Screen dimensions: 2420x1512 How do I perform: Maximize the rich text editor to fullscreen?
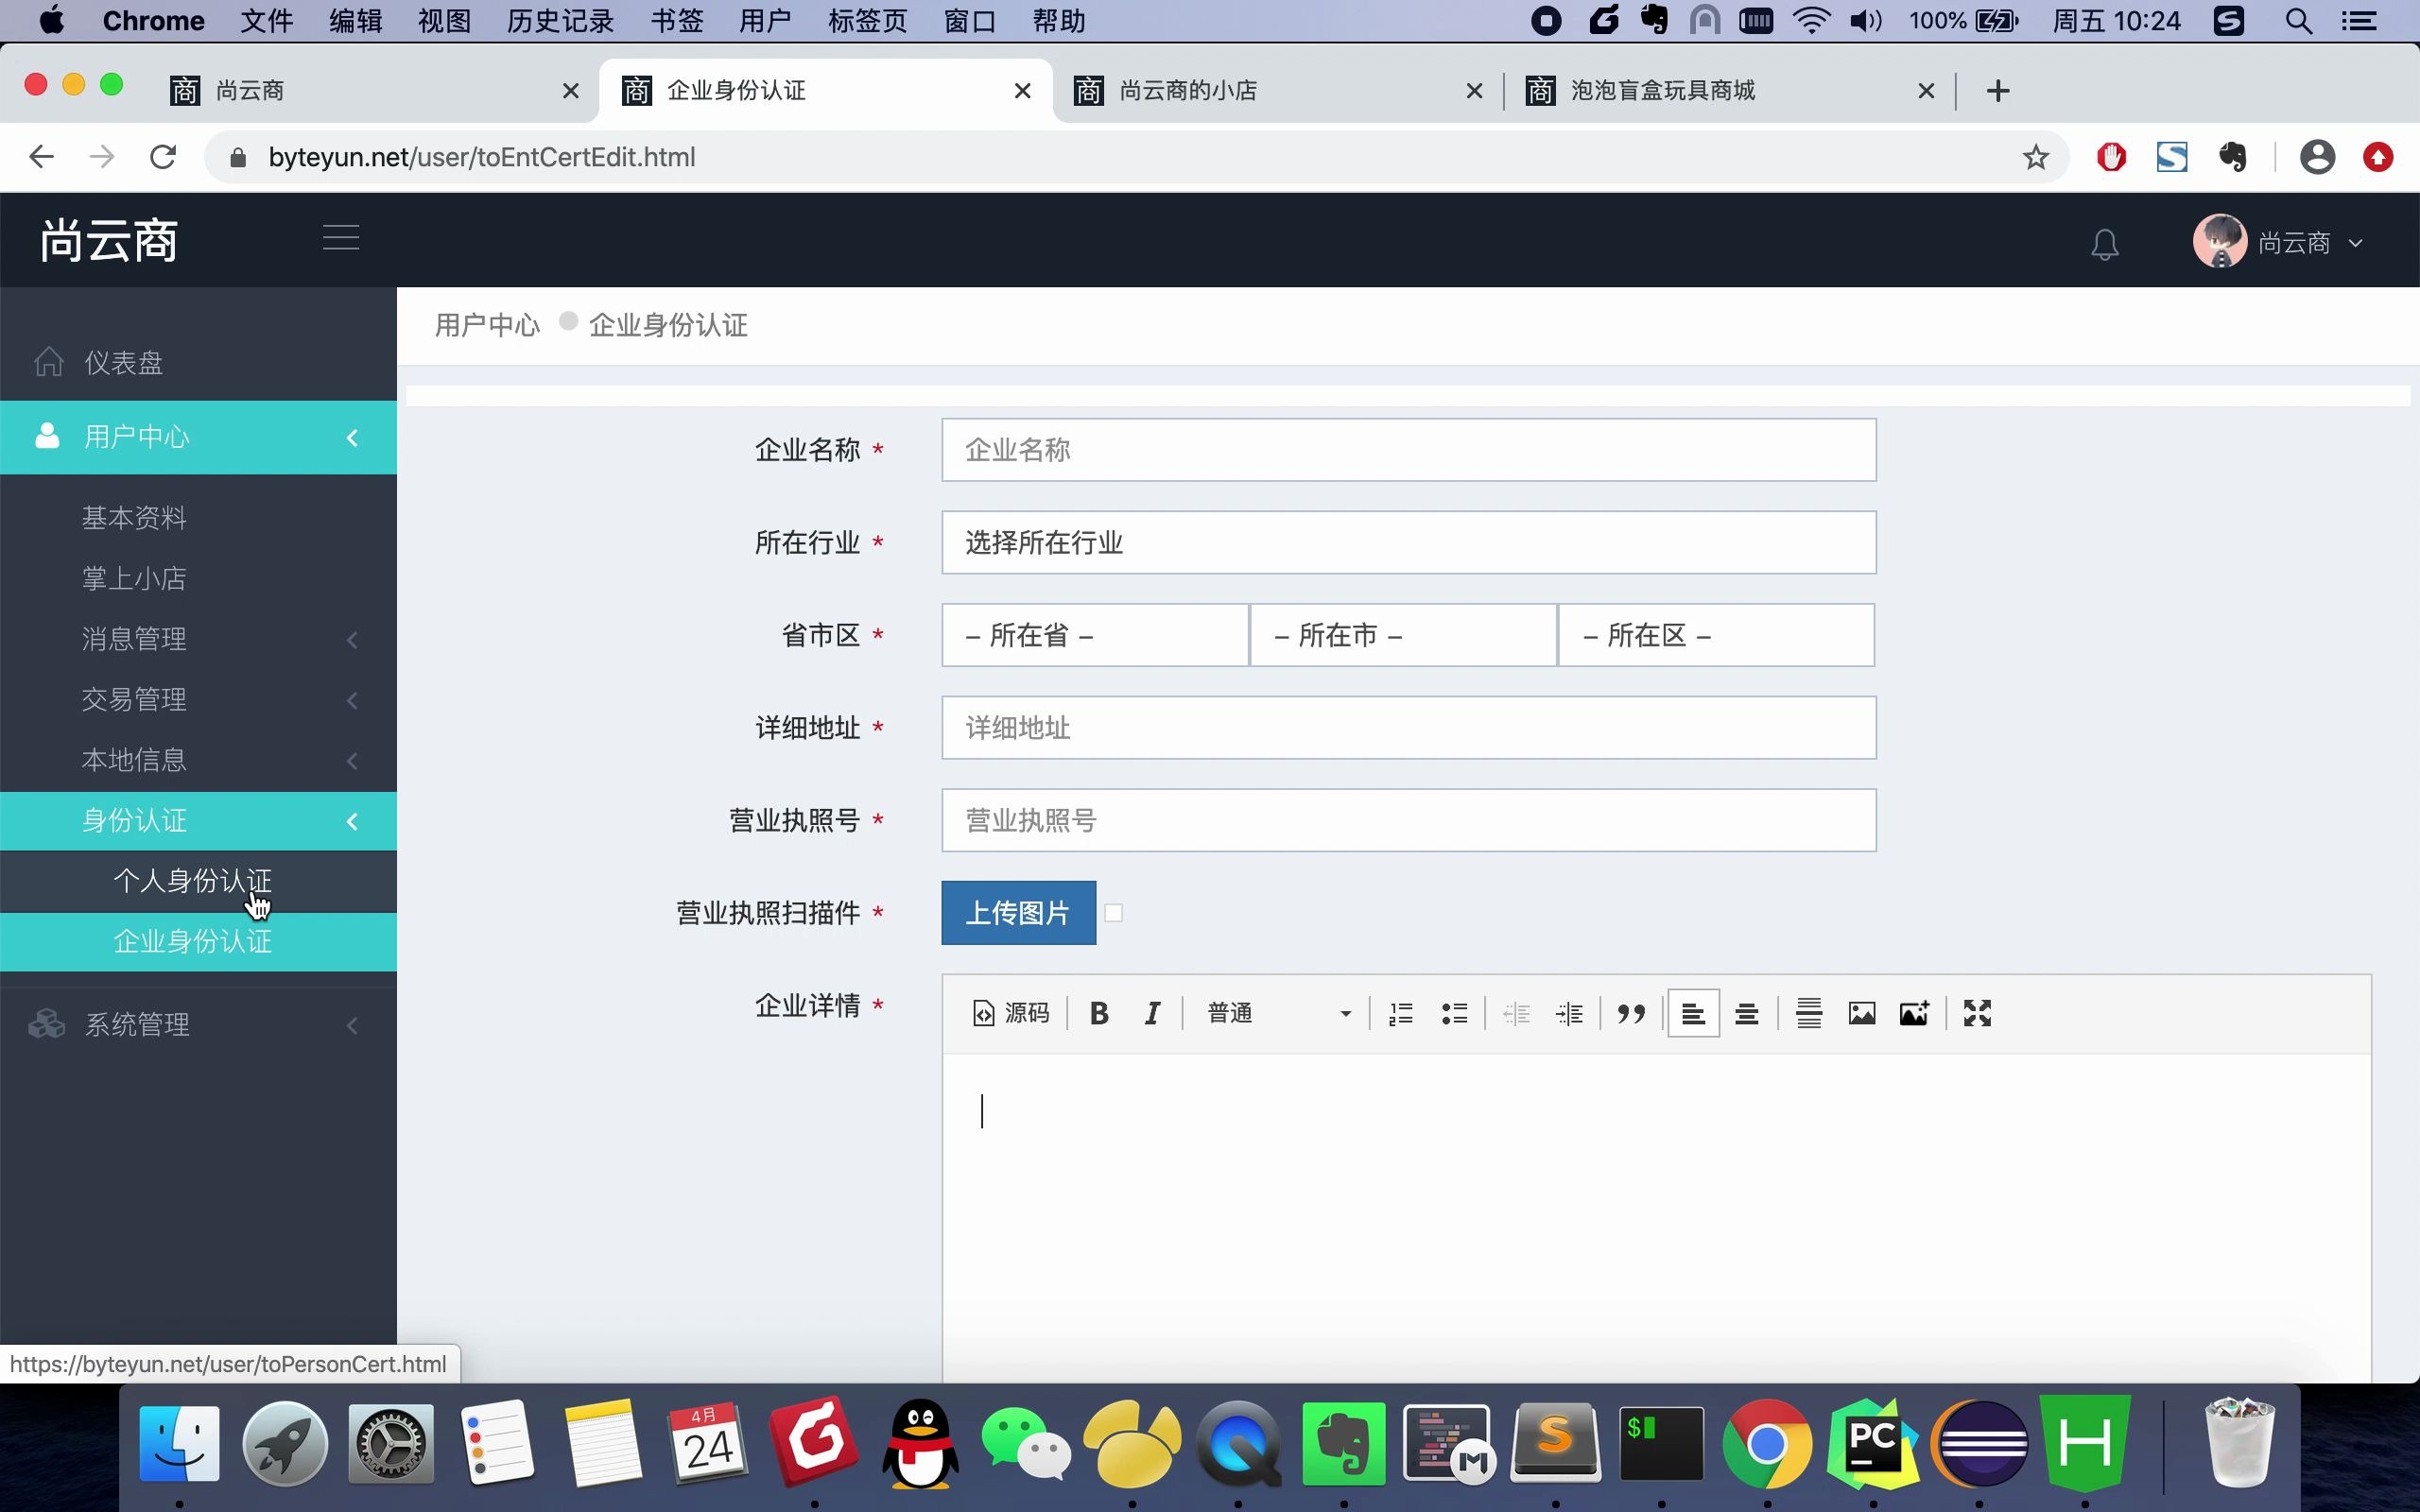click(x=1977, y=1013)
